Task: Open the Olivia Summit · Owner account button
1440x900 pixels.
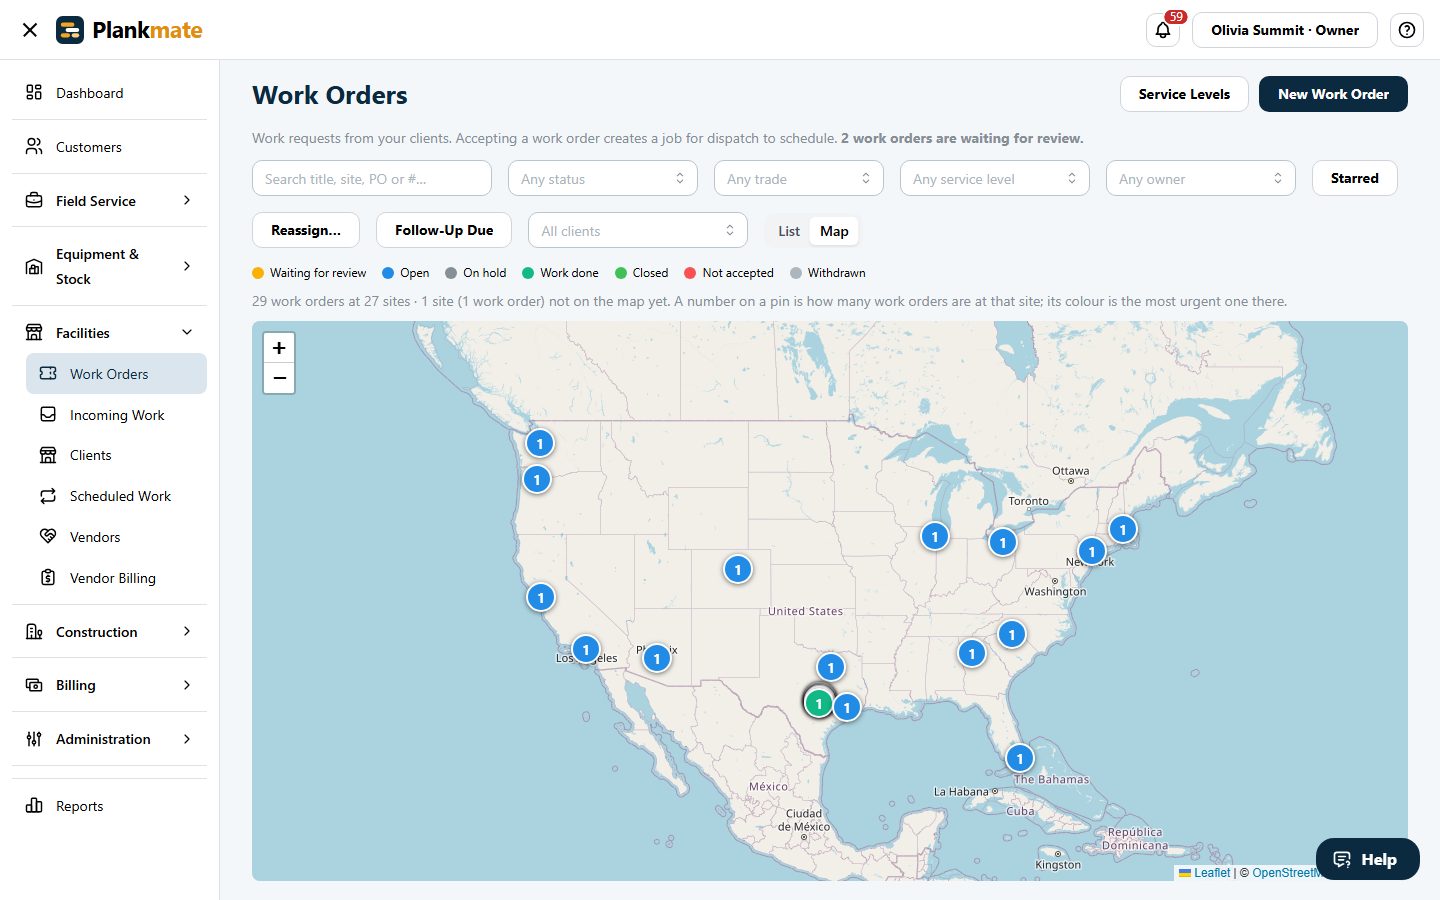Action: click(1285, 30)
